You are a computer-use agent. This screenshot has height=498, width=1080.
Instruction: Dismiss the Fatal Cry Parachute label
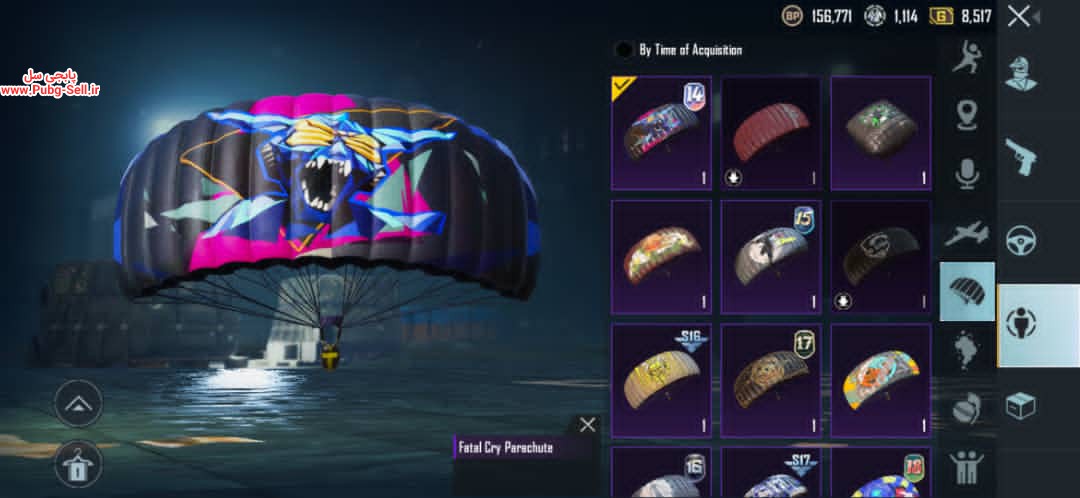point(588,425)
